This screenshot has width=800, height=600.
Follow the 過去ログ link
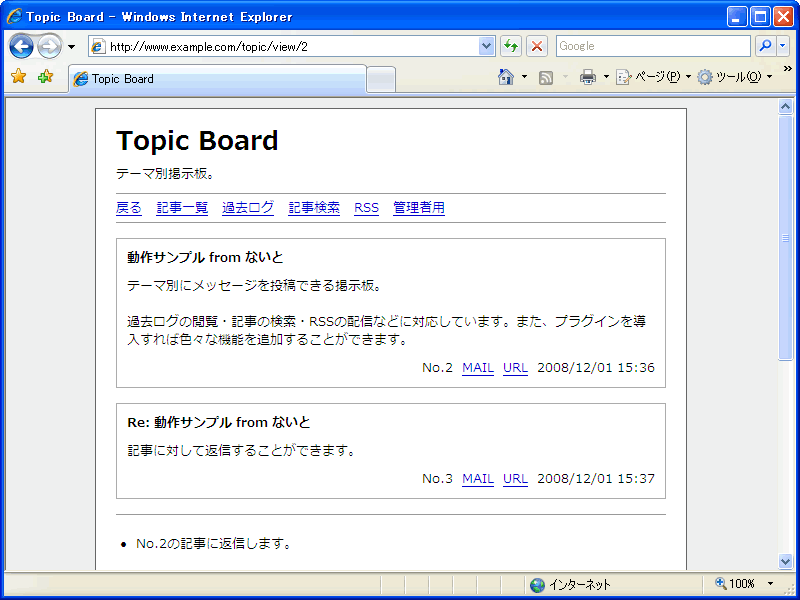tap(248, 208)
